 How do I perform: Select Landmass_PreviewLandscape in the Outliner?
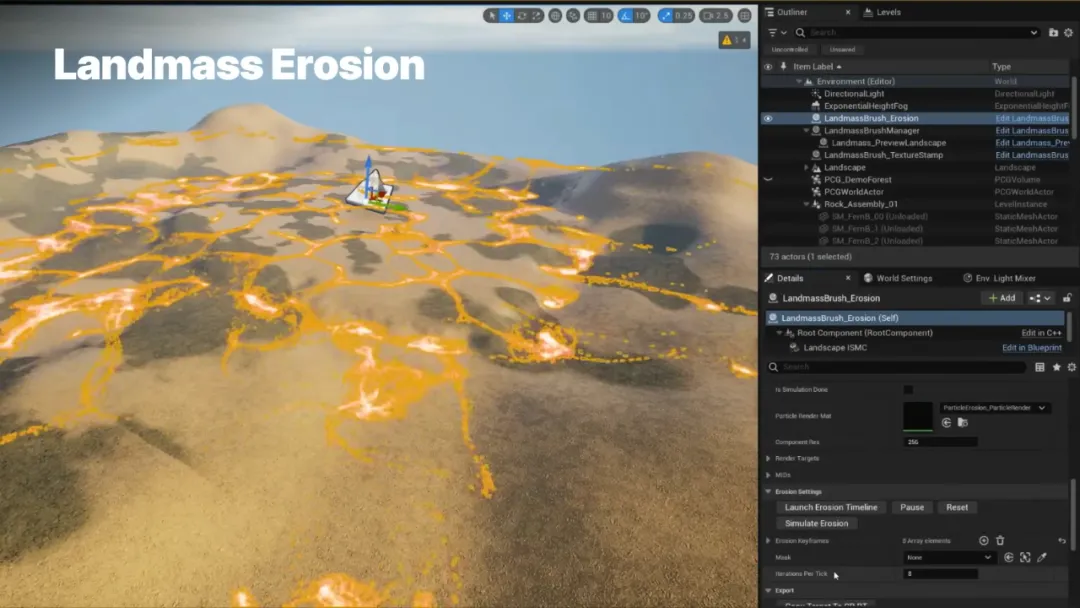889,143
